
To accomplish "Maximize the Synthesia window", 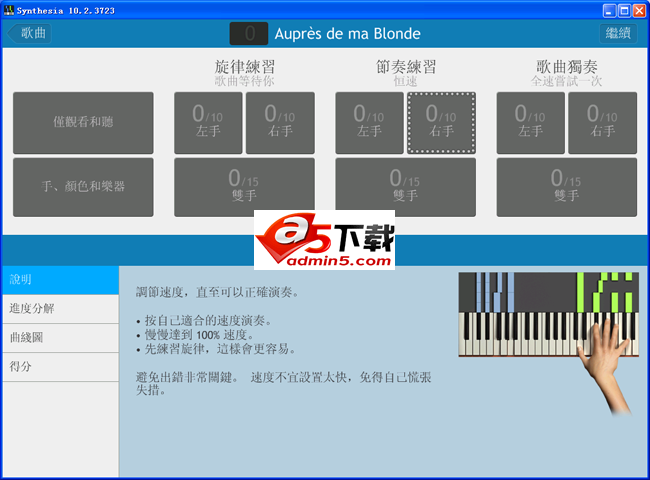I will click(624, 10).
